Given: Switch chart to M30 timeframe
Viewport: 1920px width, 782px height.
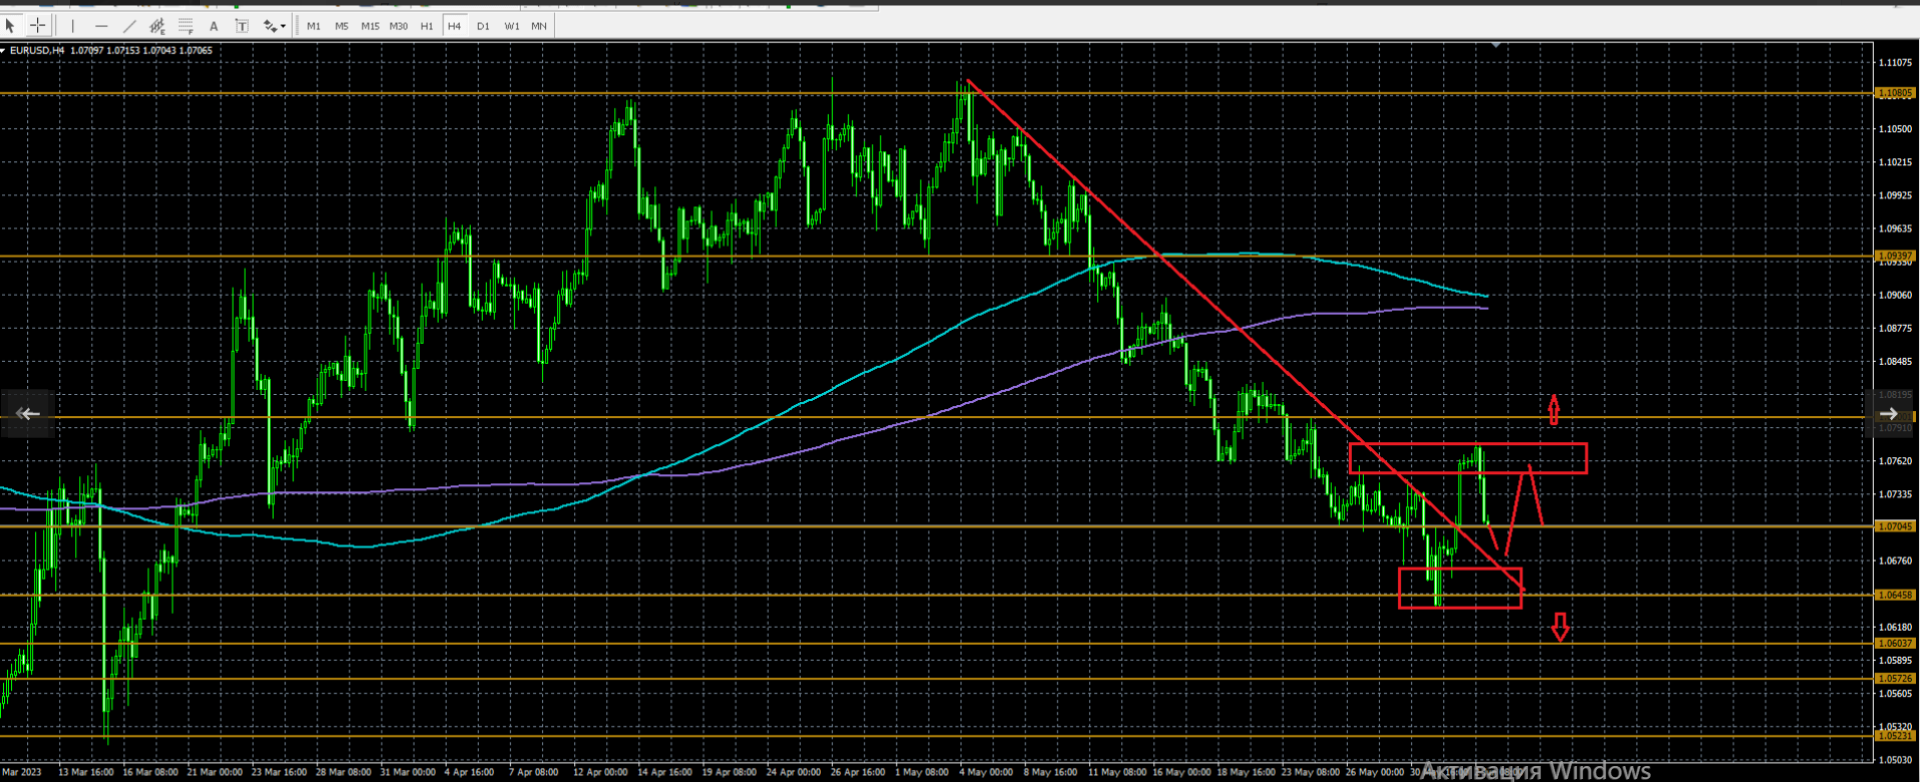Looking at the screenshot, I should tap(398, 26).
